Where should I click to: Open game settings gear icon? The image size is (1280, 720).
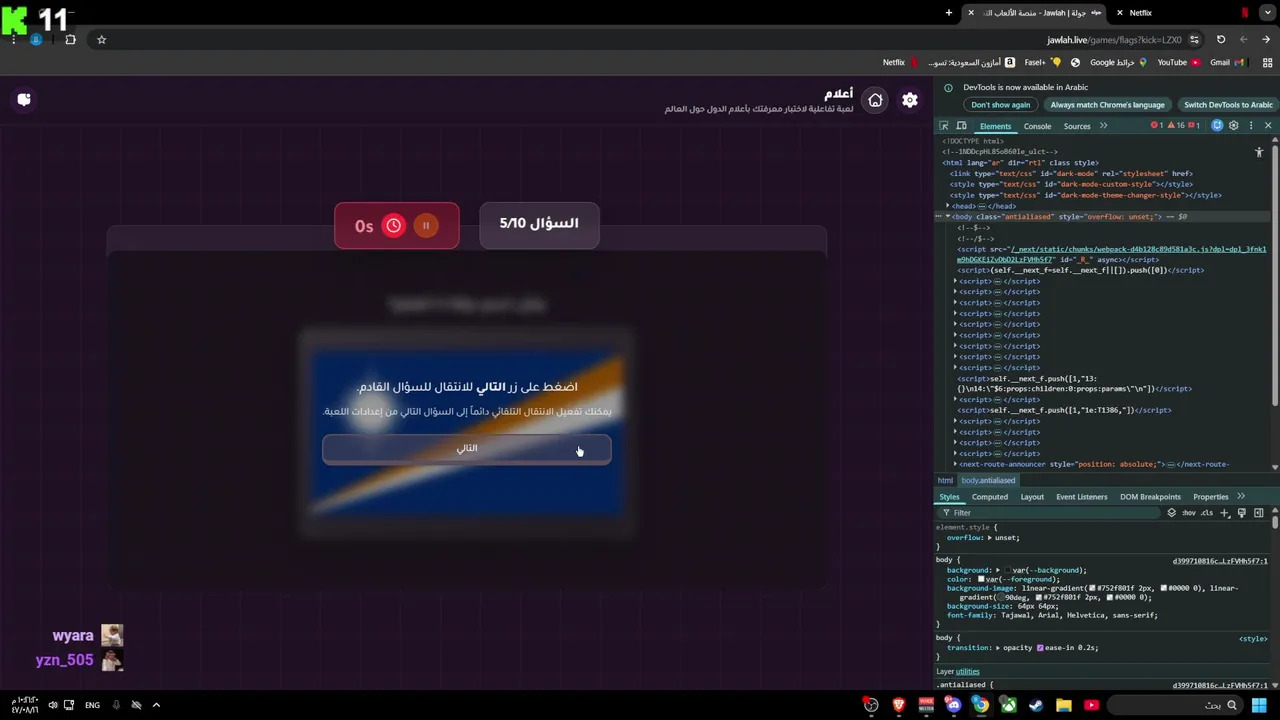910,100
